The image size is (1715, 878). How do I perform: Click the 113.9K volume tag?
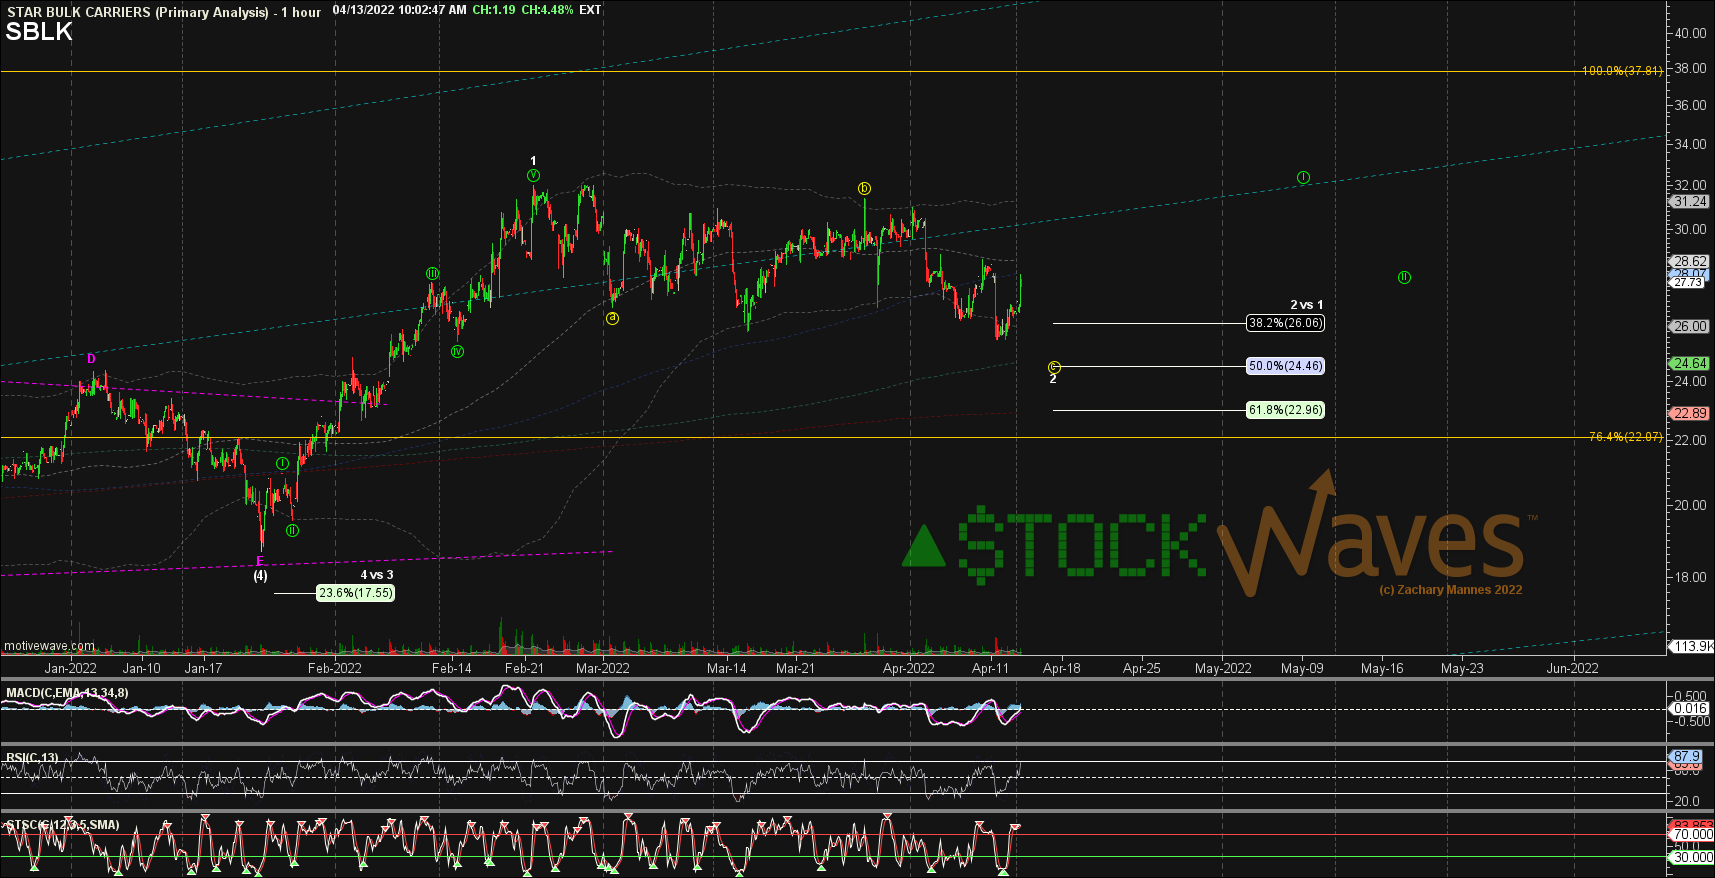pos(1692,646)
